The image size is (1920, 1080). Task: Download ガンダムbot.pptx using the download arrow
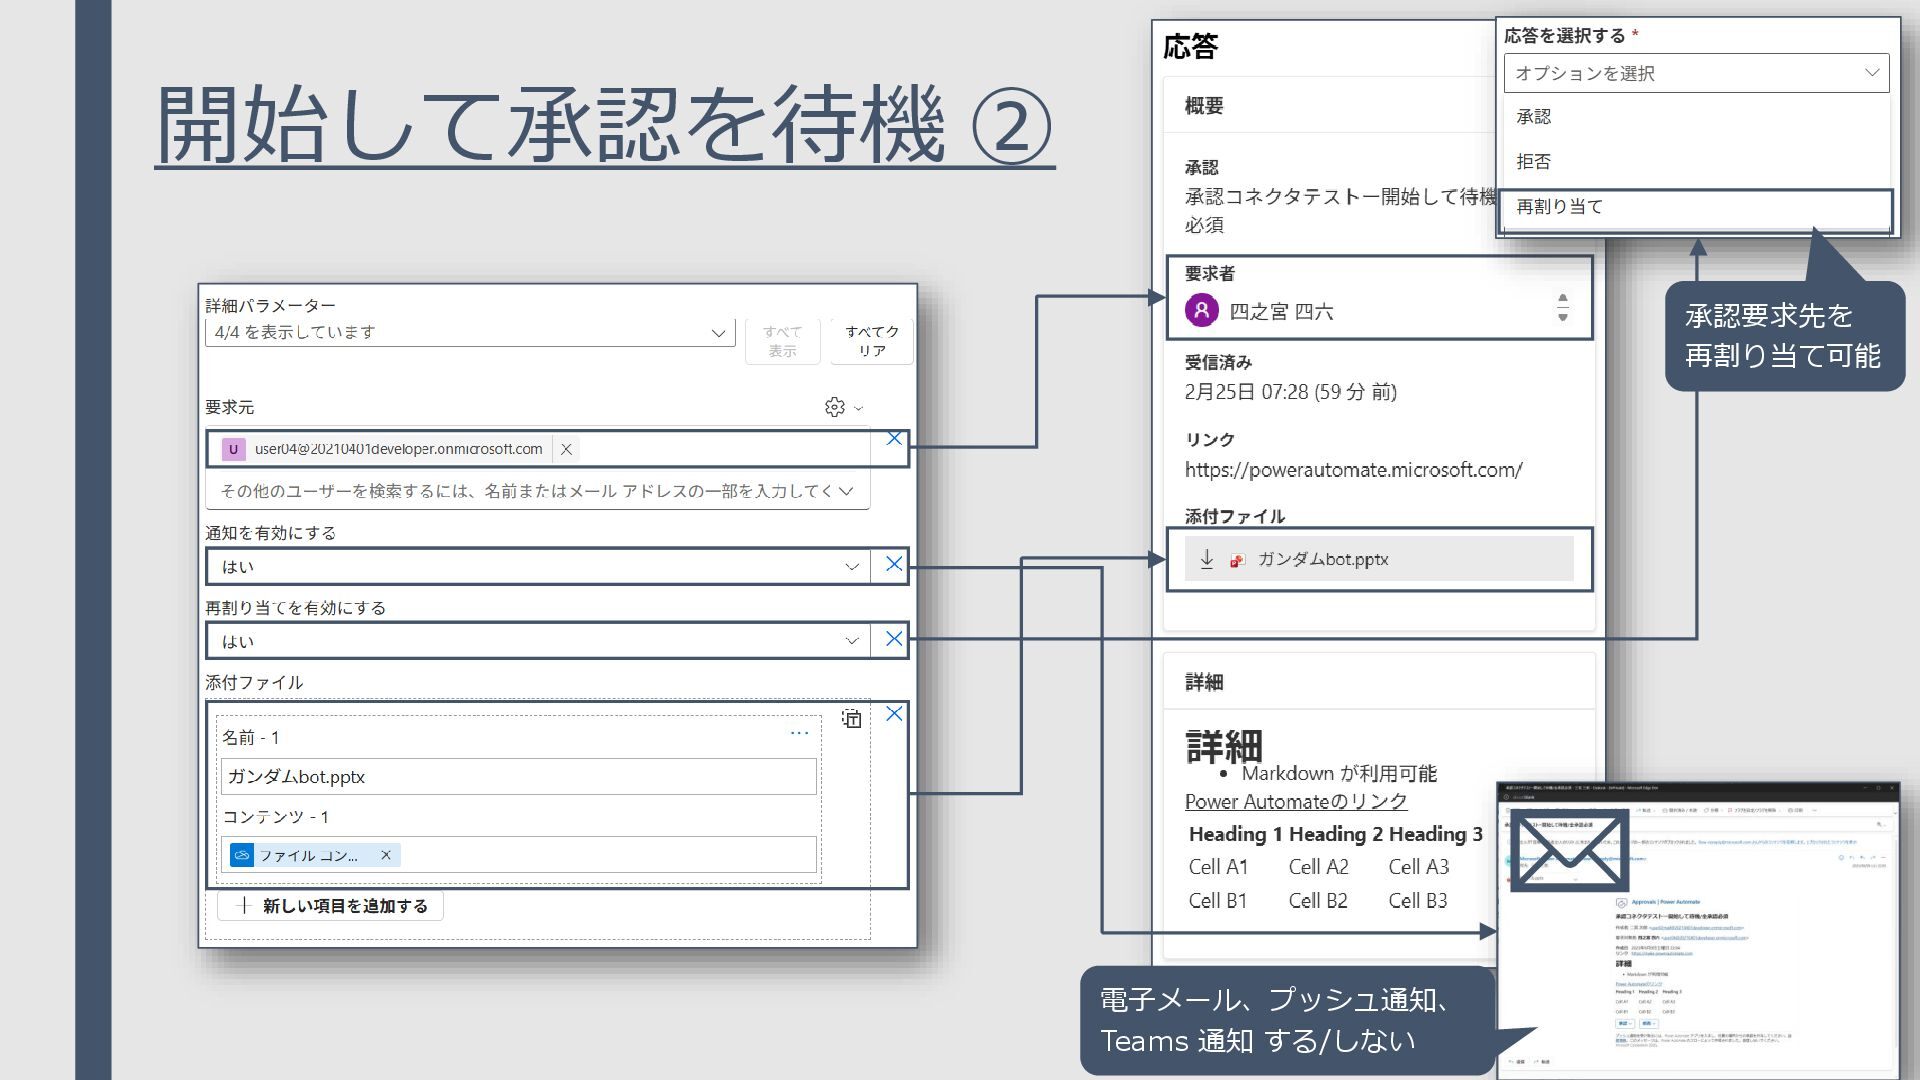[1206, 559]
